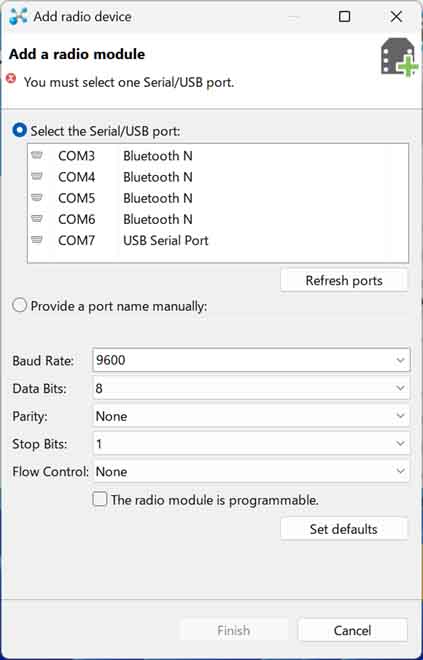Click the red error icon beside warning
This screenshot has height=660, width=423.
[11, 78]
